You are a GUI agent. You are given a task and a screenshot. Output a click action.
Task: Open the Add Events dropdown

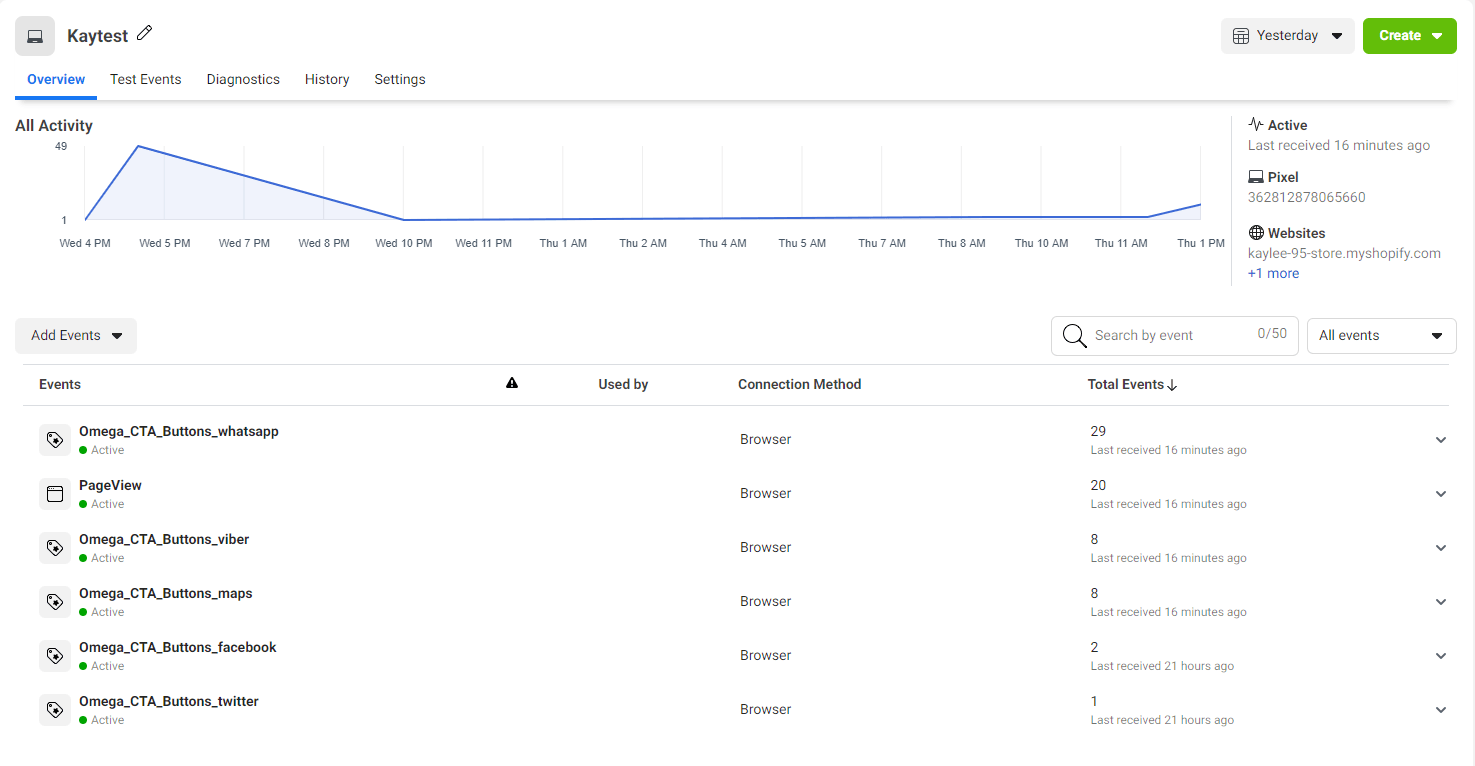coord(76,336)
